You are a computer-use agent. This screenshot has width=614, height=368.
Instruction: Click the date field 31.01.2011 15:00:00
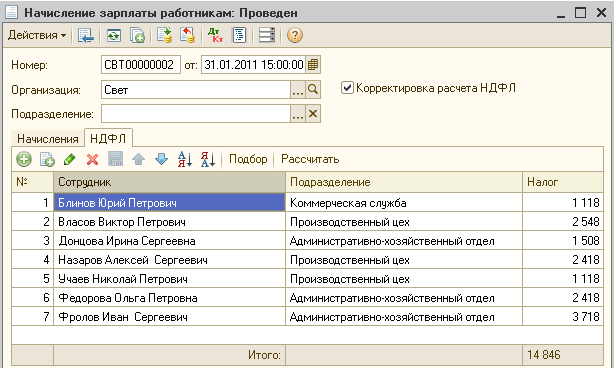254,65
